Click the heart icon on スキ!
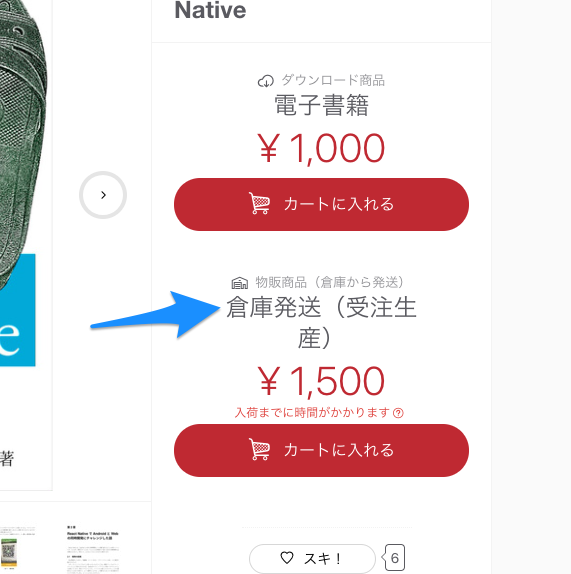This screenshot has height=574, width=571. click(x=287, y=558)
